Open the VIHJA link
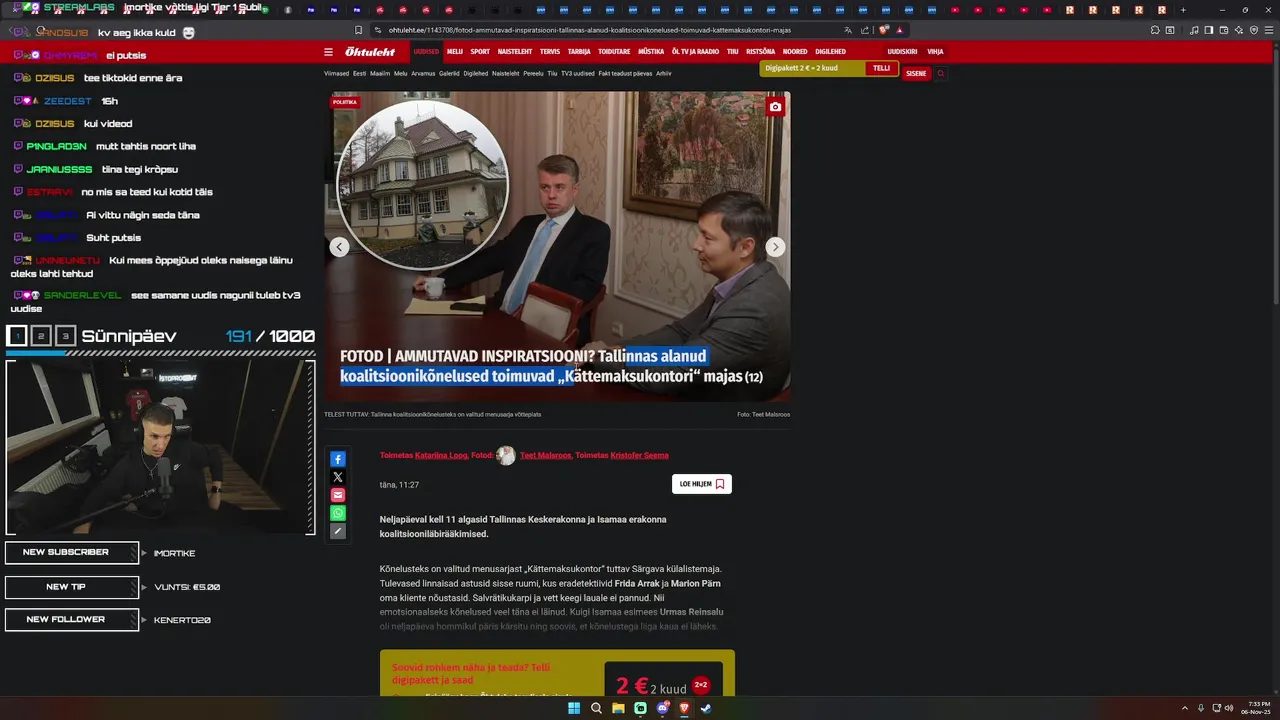 click(935, 51)
